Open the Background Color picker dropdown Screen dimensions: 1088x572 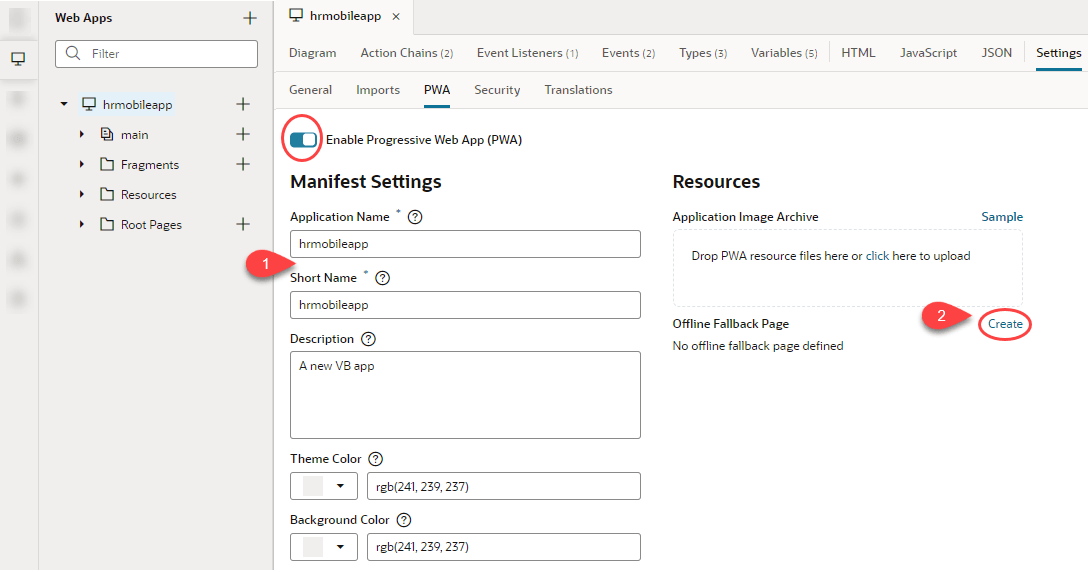[340, 546]
